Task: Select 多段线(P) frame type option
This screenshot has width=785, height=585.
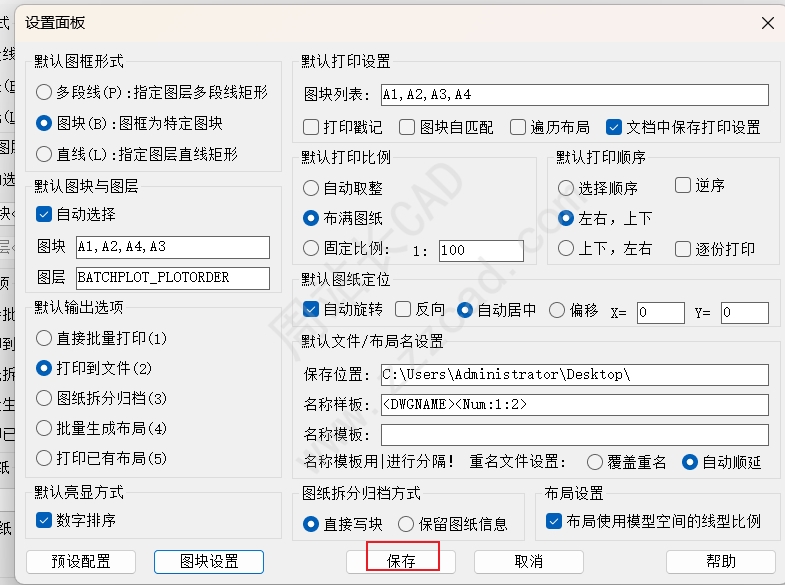Action: (44, 92)
